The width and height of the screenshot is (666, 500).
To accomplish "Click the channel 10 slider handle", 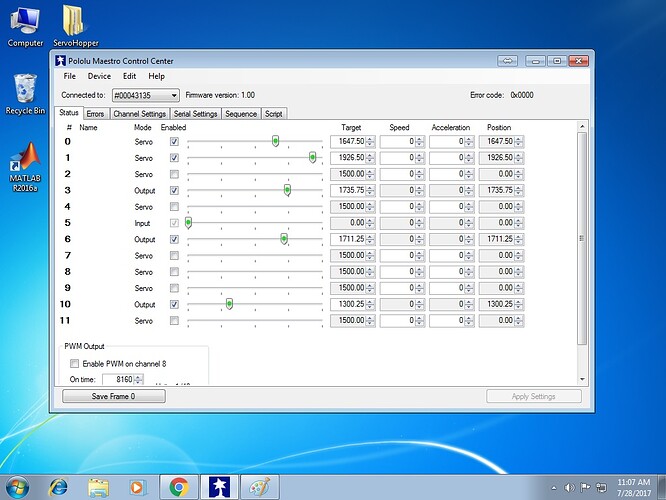I will [229, 304].
